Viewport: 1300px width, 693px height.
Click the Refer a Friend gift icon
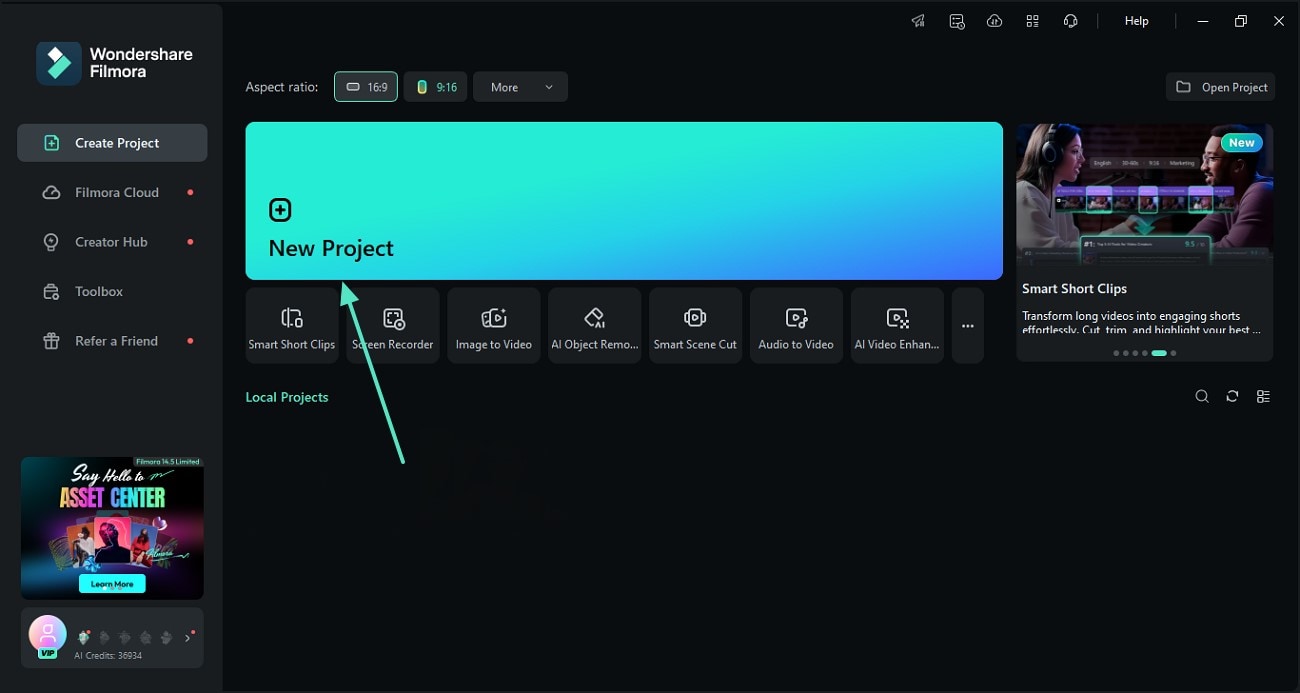click(x=51, y=341)
